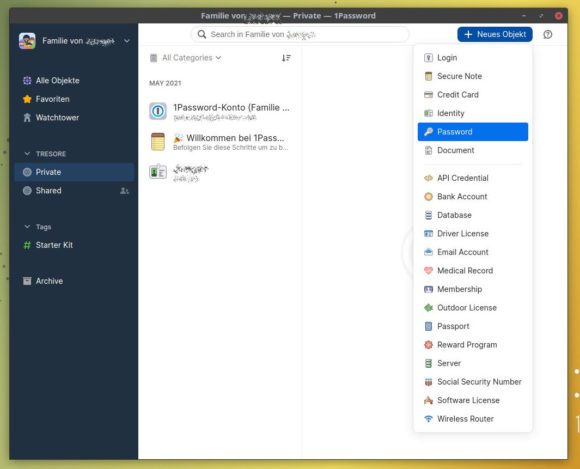Viewport: 580px width, 469px height.
Task: Click the Document icon in menu
Action: coord(428,150)
